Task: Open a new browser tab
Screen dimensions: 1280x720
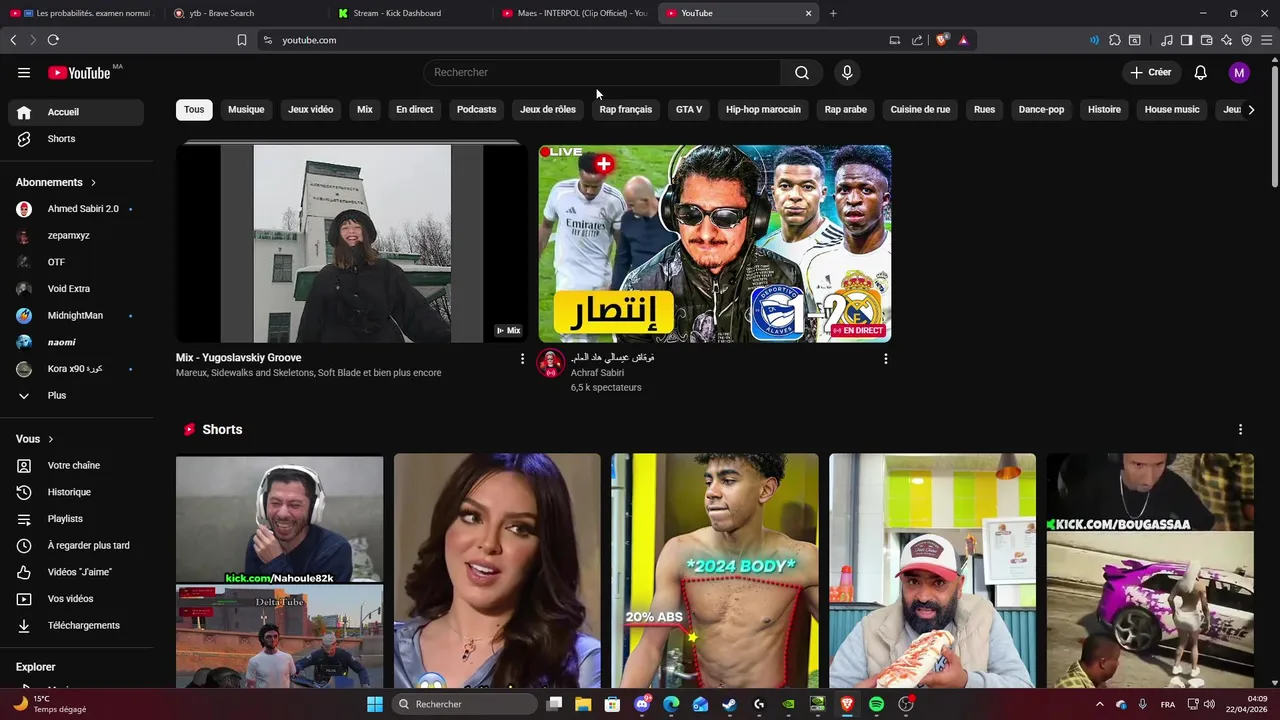Action: point(833,13)
